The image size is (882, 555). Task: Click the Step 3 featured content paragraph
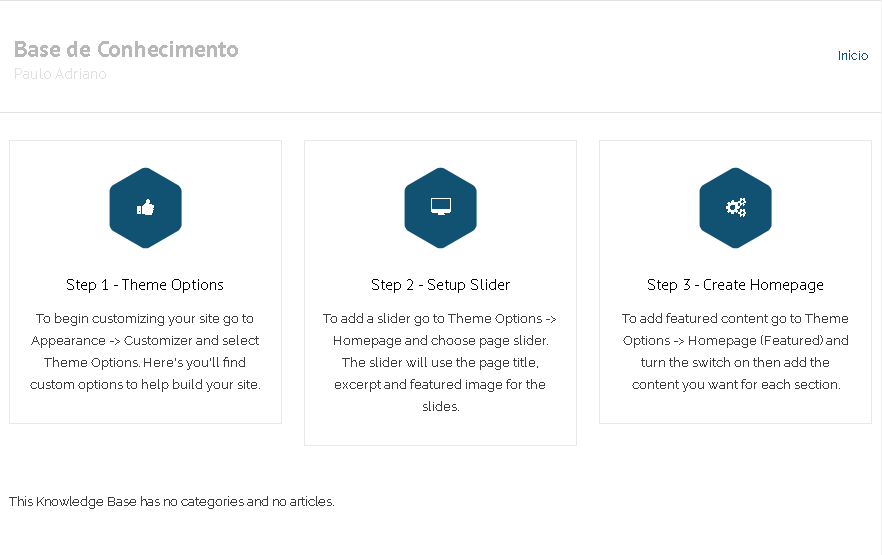click(x=735, y=351)
